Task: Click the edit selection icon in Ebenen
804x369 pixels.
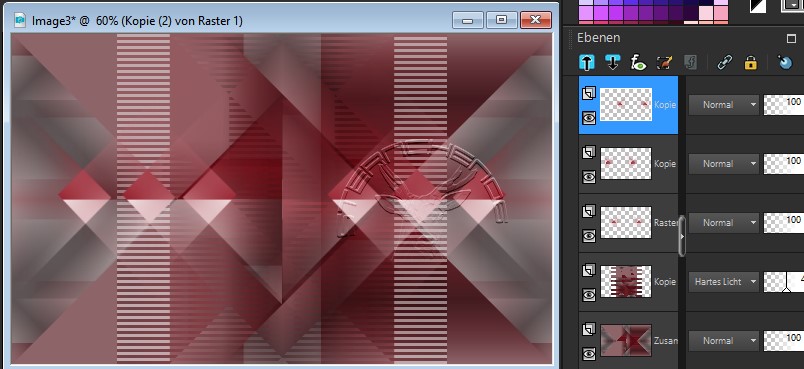Action: [x=664, y=63]
